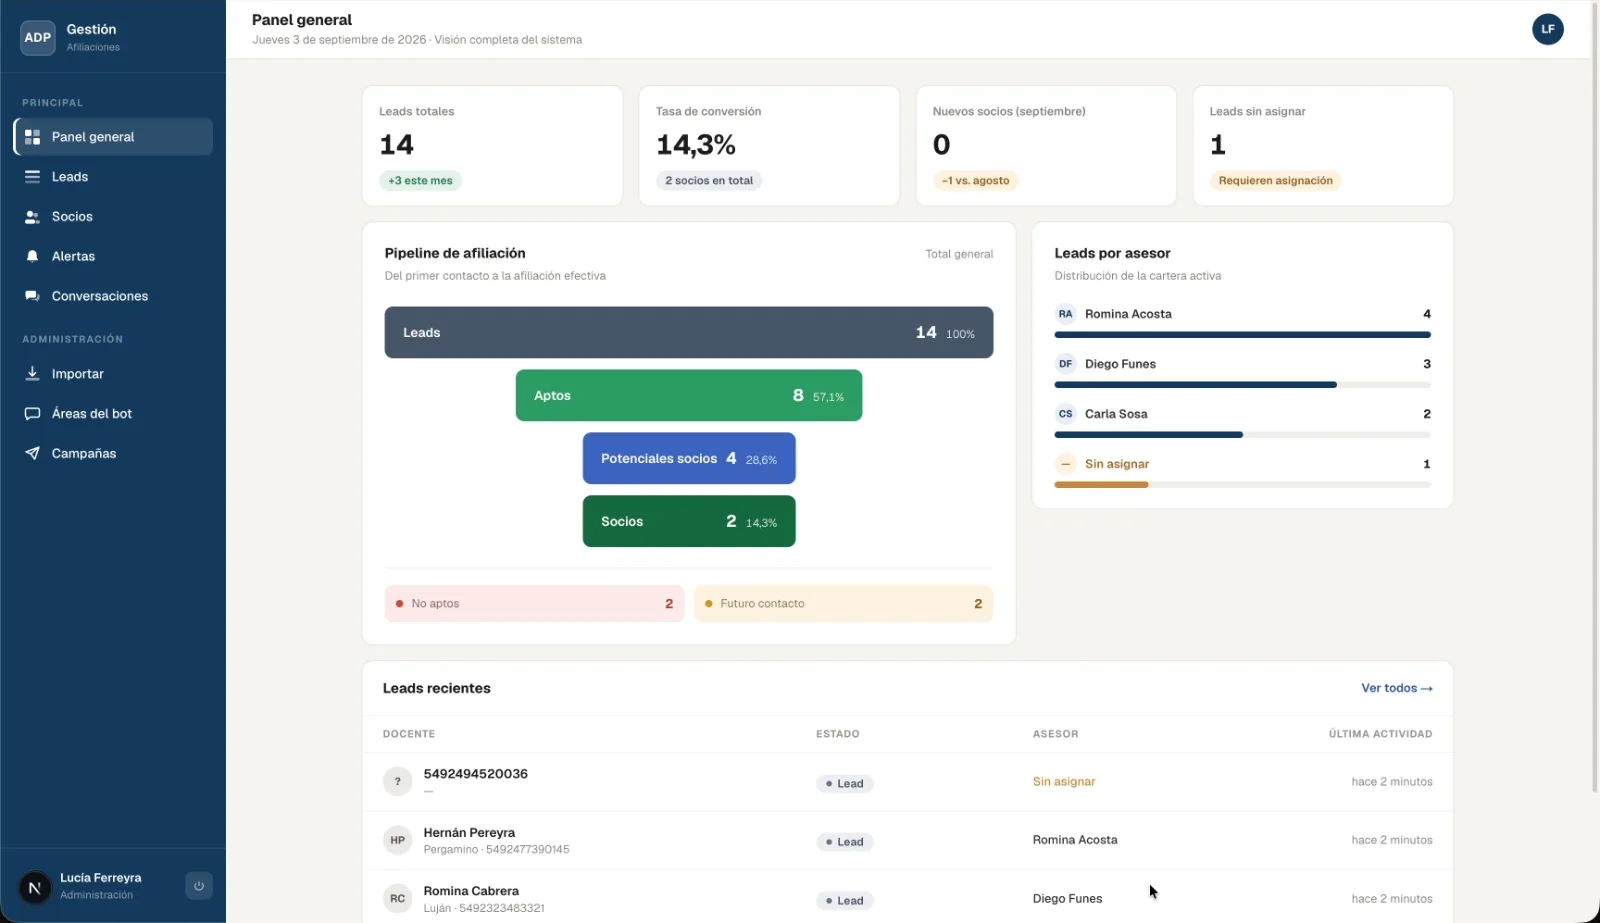Click the orange Sin asignar progress bar
1600x923 pixels.
1101,485
